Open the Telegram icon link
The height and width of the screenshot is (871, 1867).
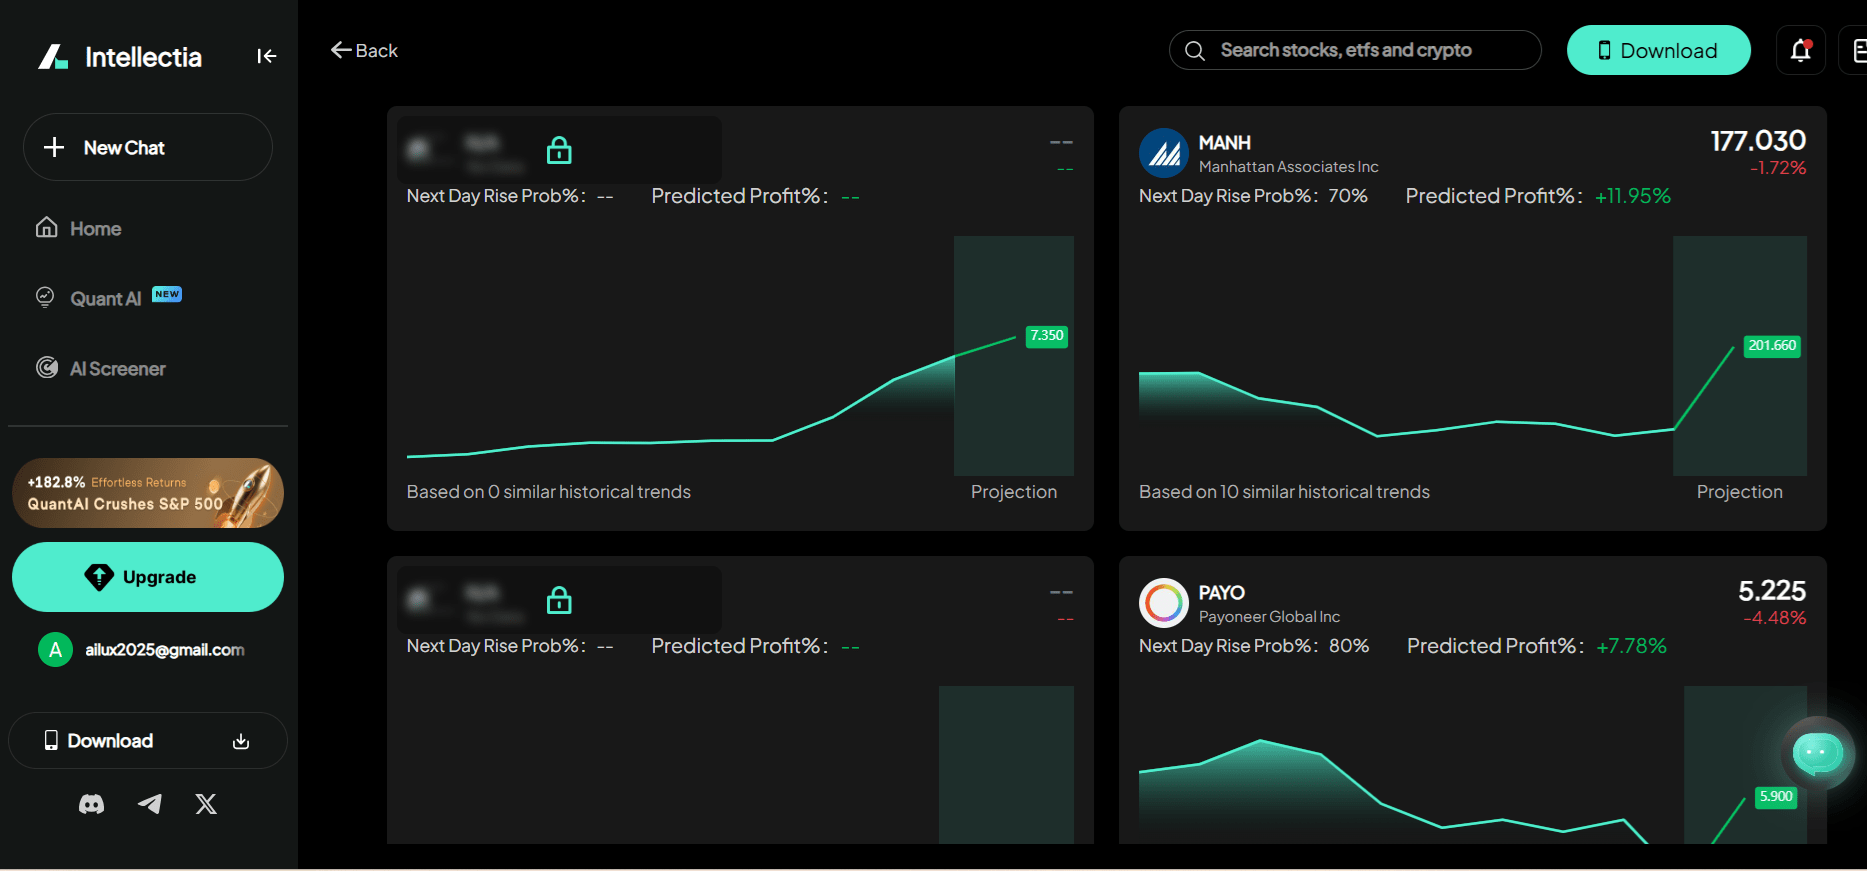[x=149, y=804]
